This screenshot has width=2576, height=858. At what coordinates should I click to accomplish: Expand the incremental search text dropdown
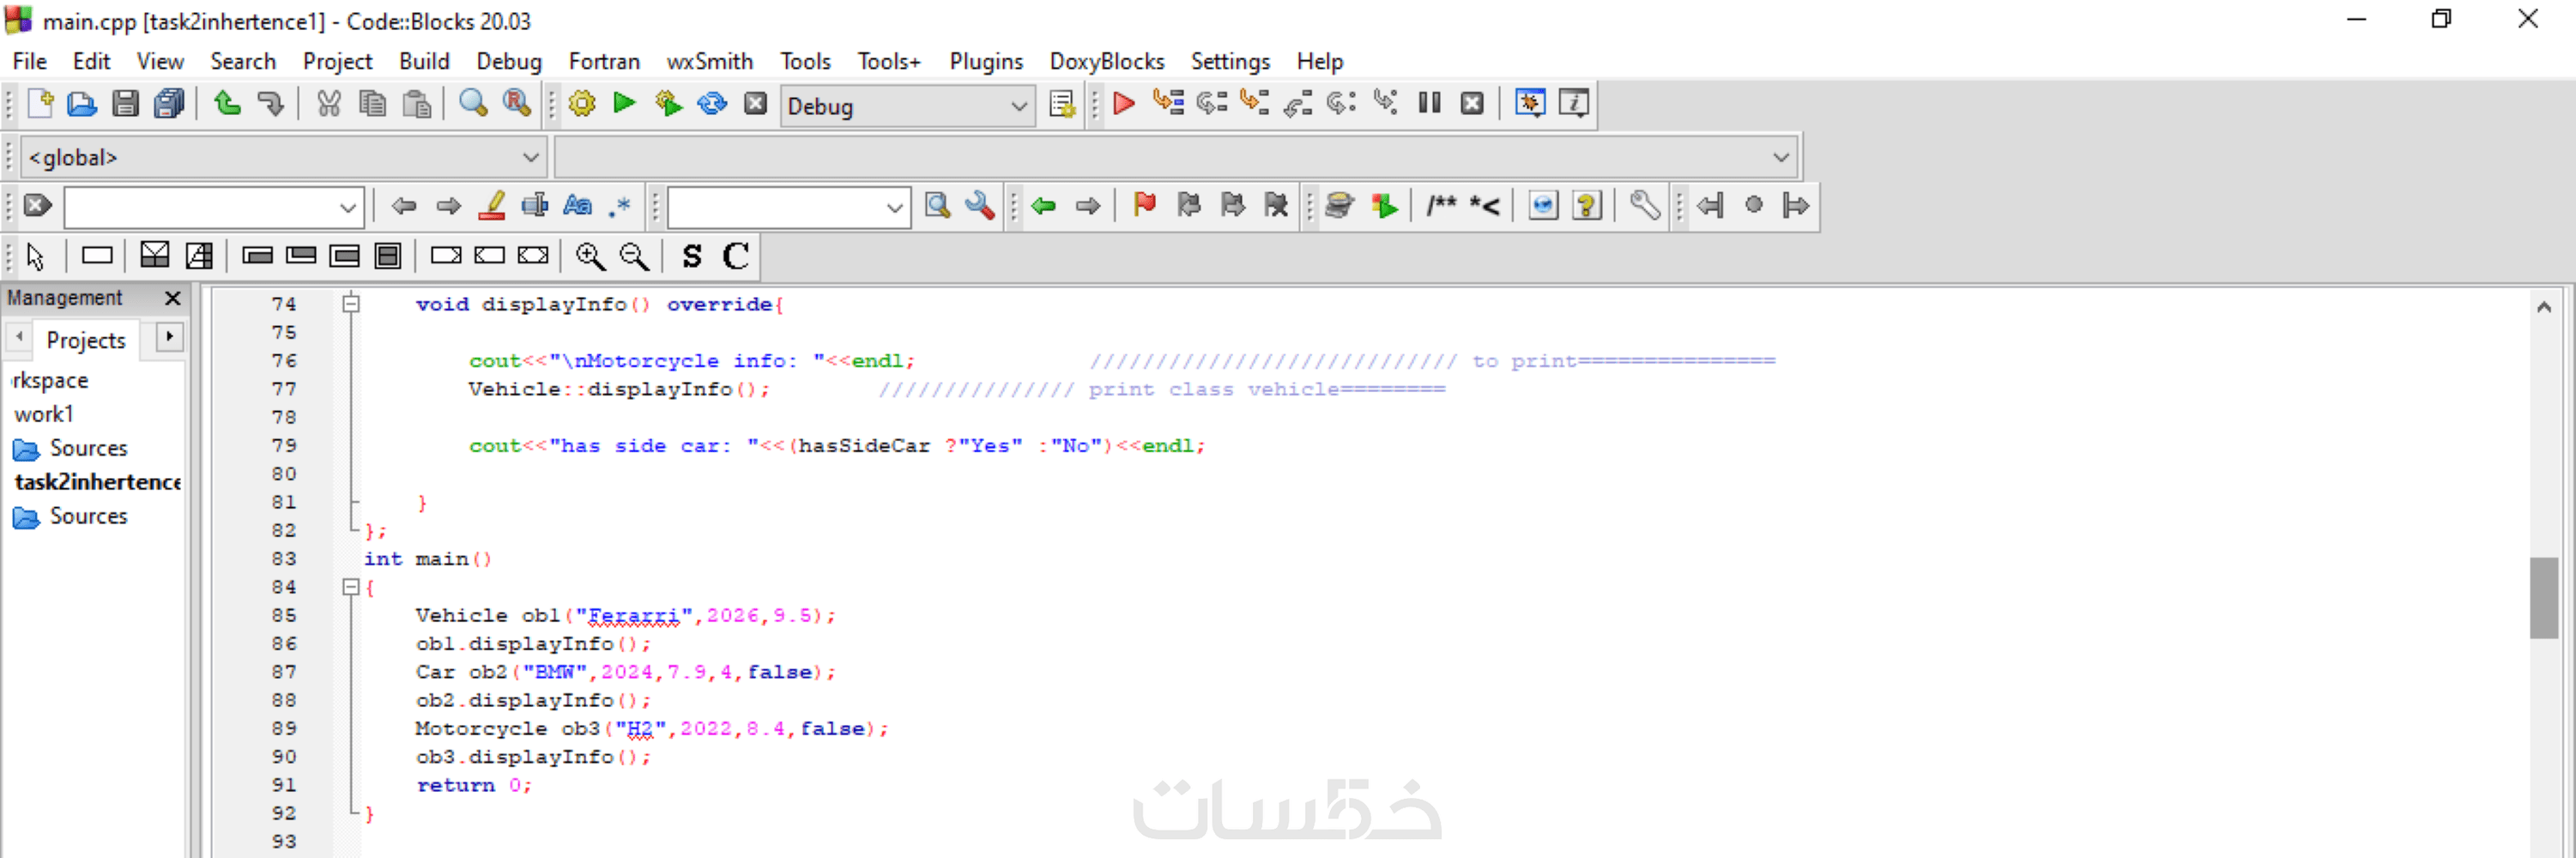(348, 208)
